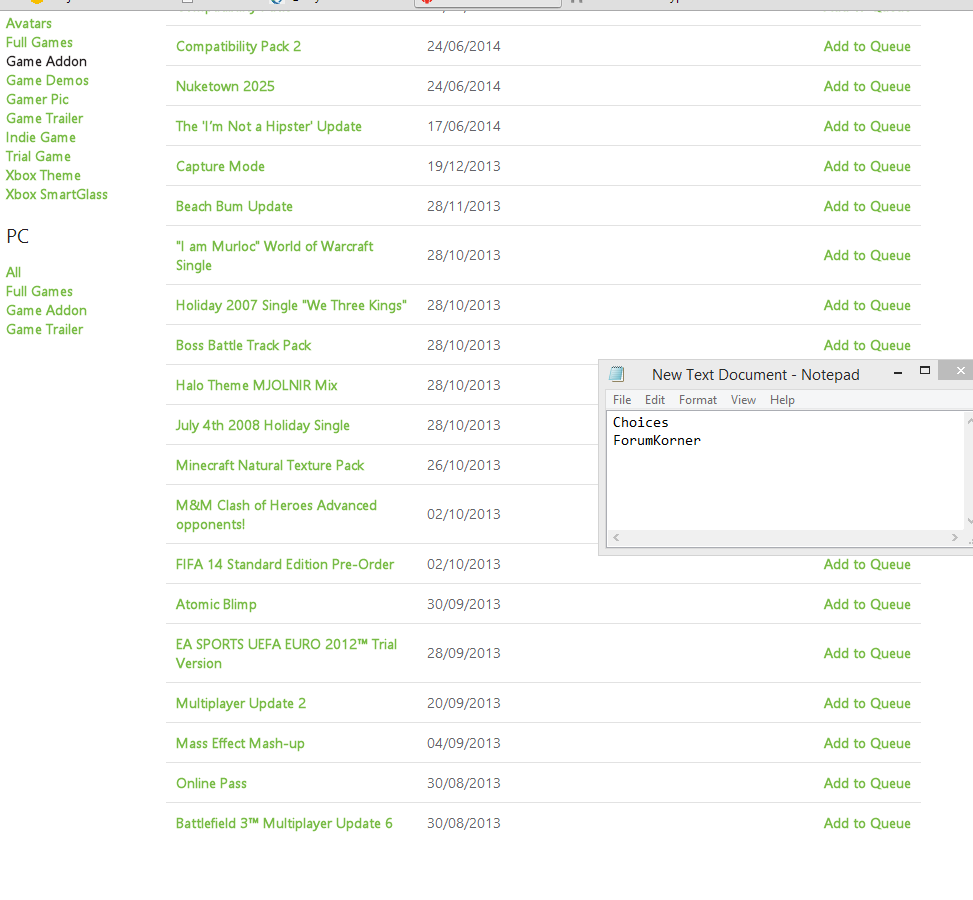The image size is (973, 900).
Task: Open Notepad Format menu
Action: click(x=697, y=400)
